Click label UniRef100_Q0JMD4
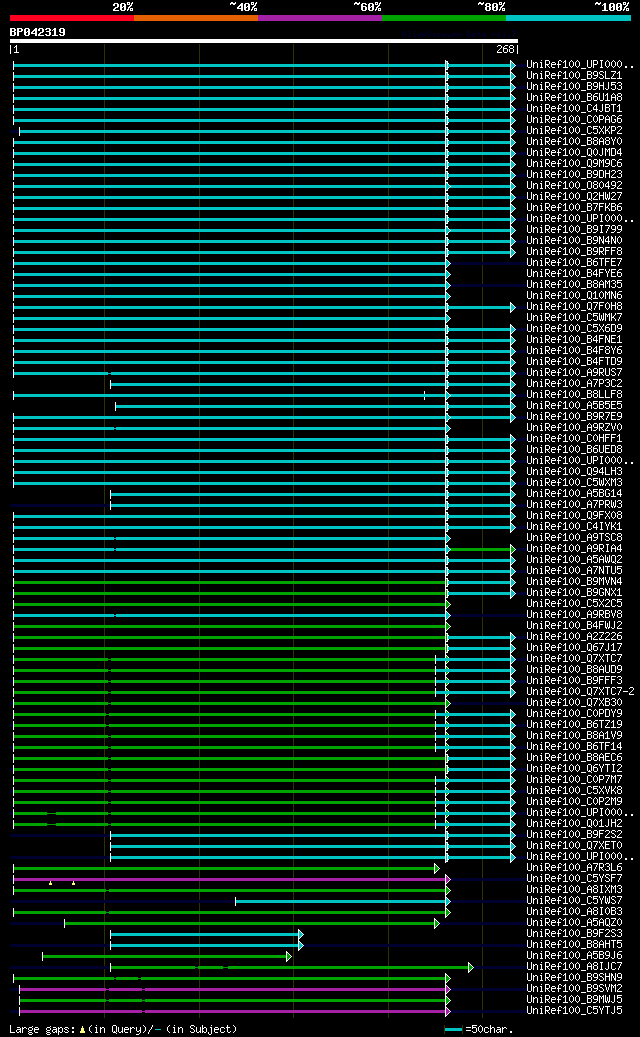The height and width of the screenshot is (1037, 640). (x=574, y=152)
